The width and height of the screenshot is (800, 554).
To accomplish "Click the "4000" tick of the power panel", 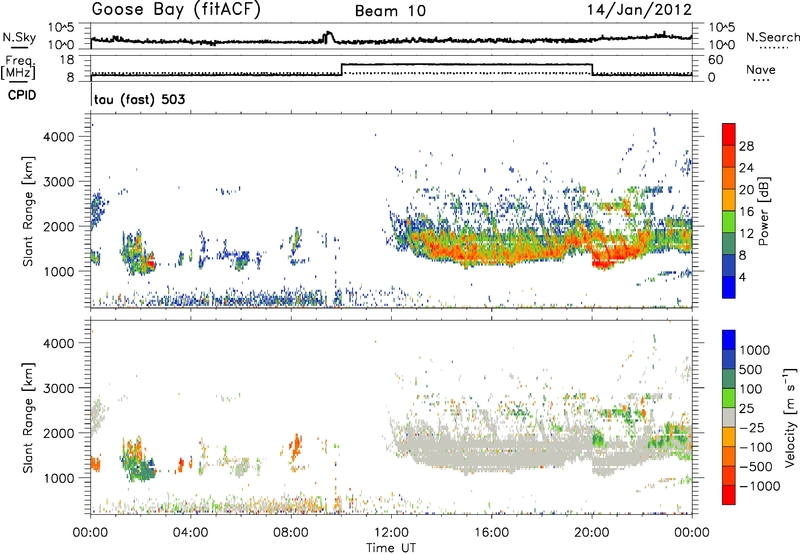I will pyautogui.click(x=59, y=137).
